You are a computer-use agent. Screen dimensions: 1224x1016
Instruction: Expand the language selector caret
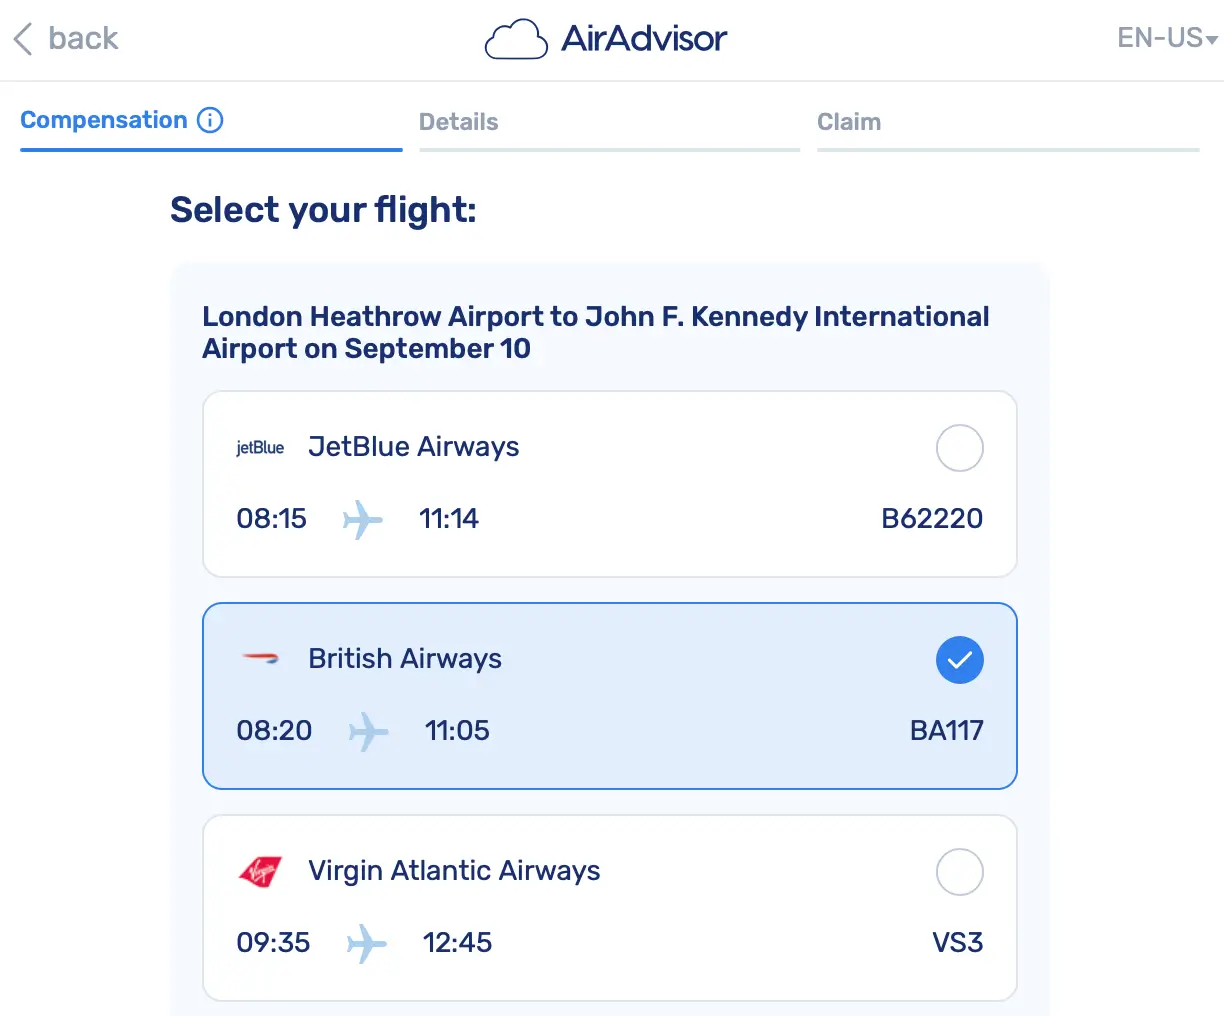click(x=1211, y=40)
